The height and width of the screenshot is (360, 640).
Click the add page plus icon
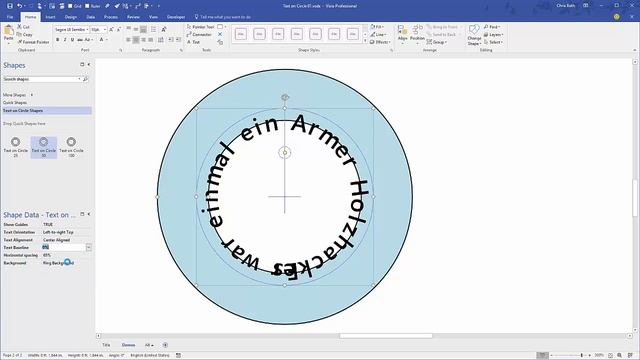pos(165,345)
